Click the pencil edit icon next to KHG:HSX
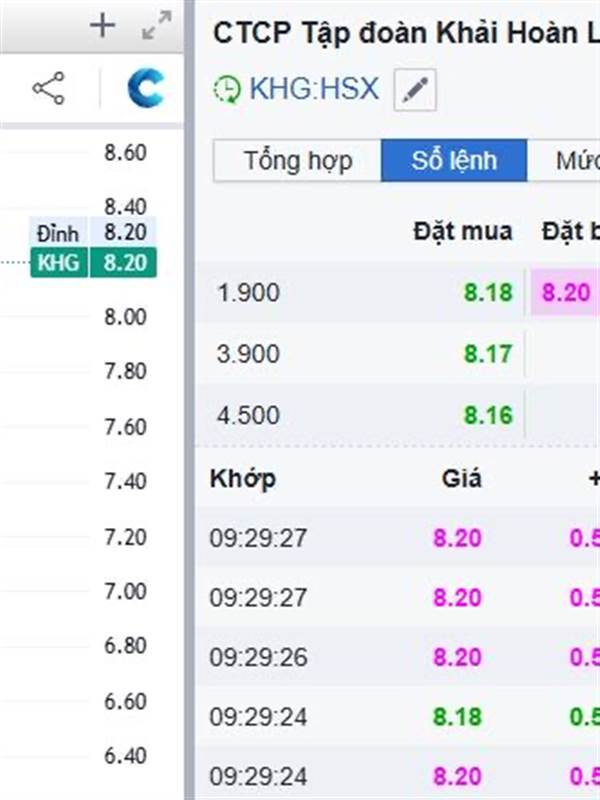The image size is (600, 800). 415,90
